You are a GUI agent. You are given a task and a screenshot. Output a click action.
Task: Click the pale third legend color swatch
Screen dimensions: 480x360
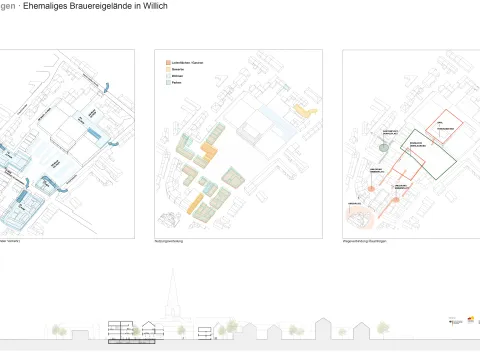pos(168,76)
